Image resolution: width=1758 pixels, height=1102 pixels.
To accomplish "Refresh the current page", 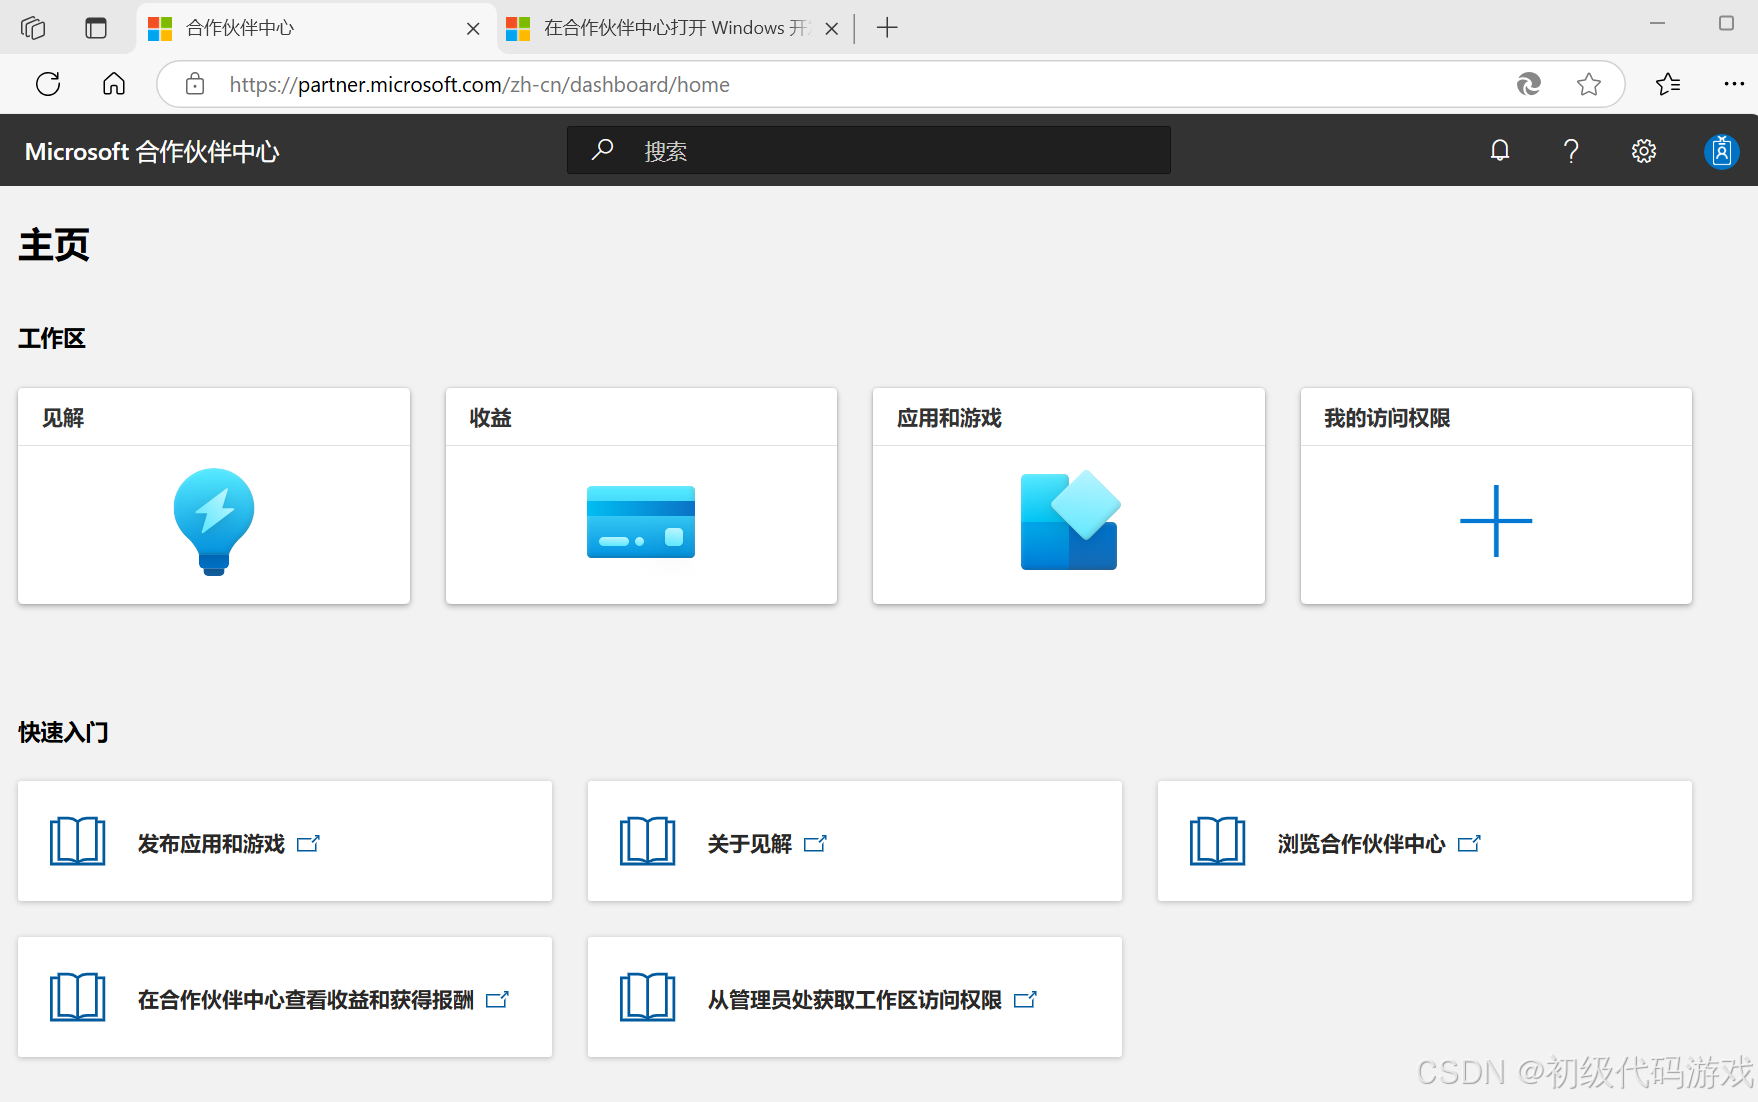I will [x=48, y=84].
